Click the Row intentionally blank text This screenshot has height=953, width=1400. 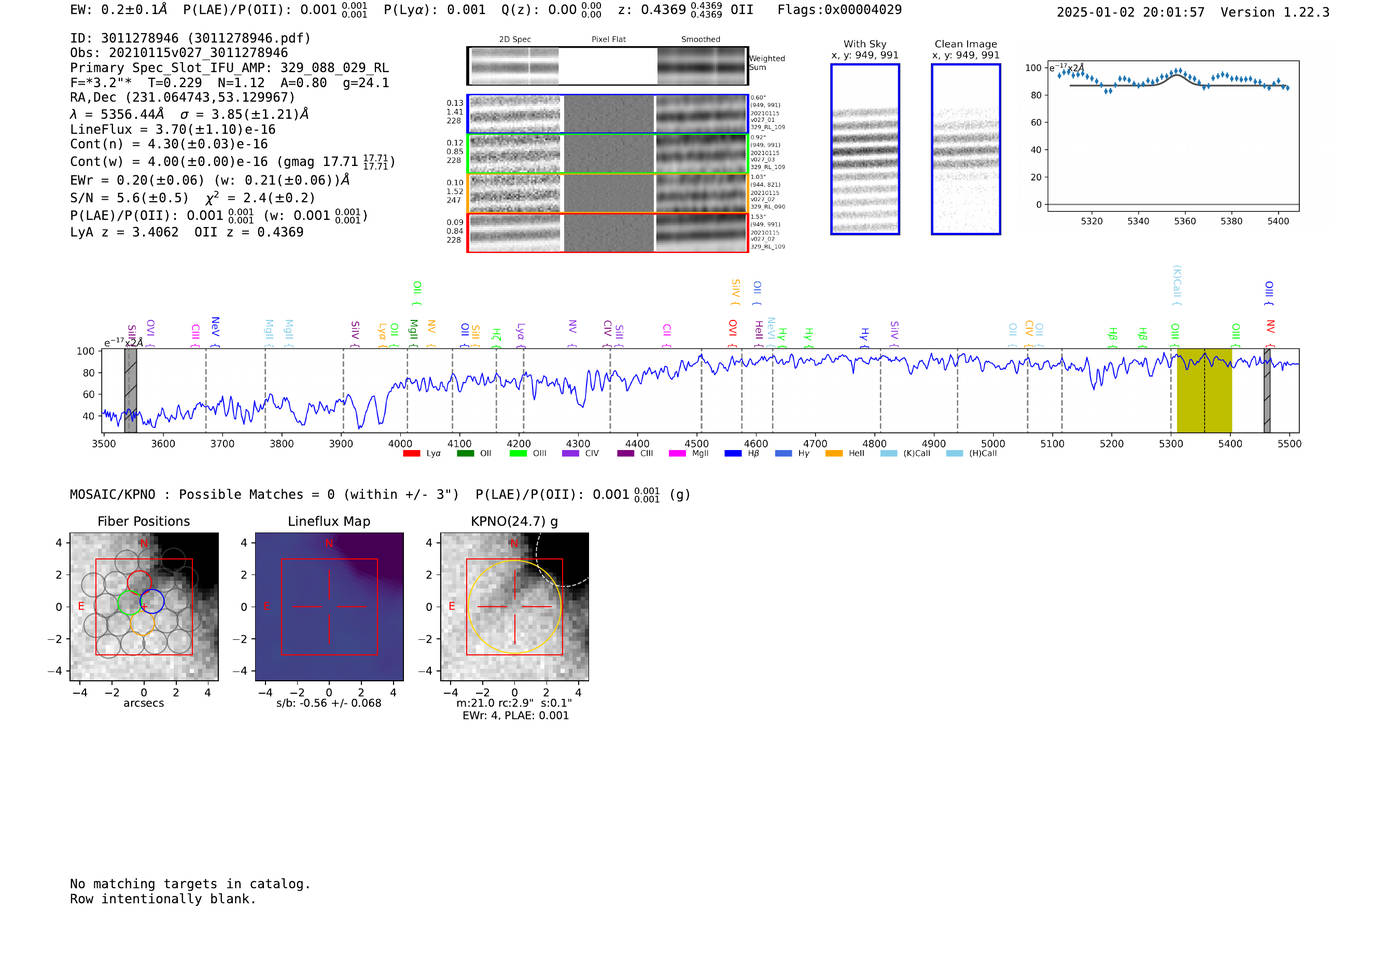click(x=163, y=899)
